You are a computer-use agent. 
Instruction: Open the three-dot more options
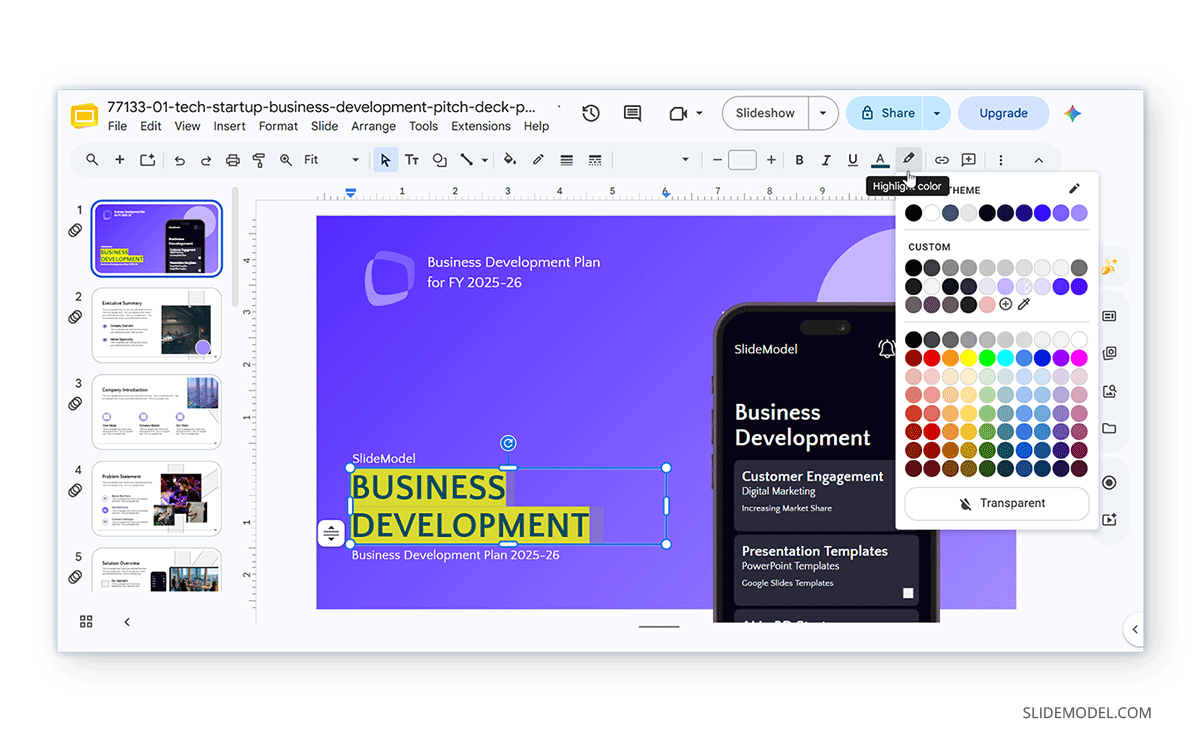(x=1001, y=160)
